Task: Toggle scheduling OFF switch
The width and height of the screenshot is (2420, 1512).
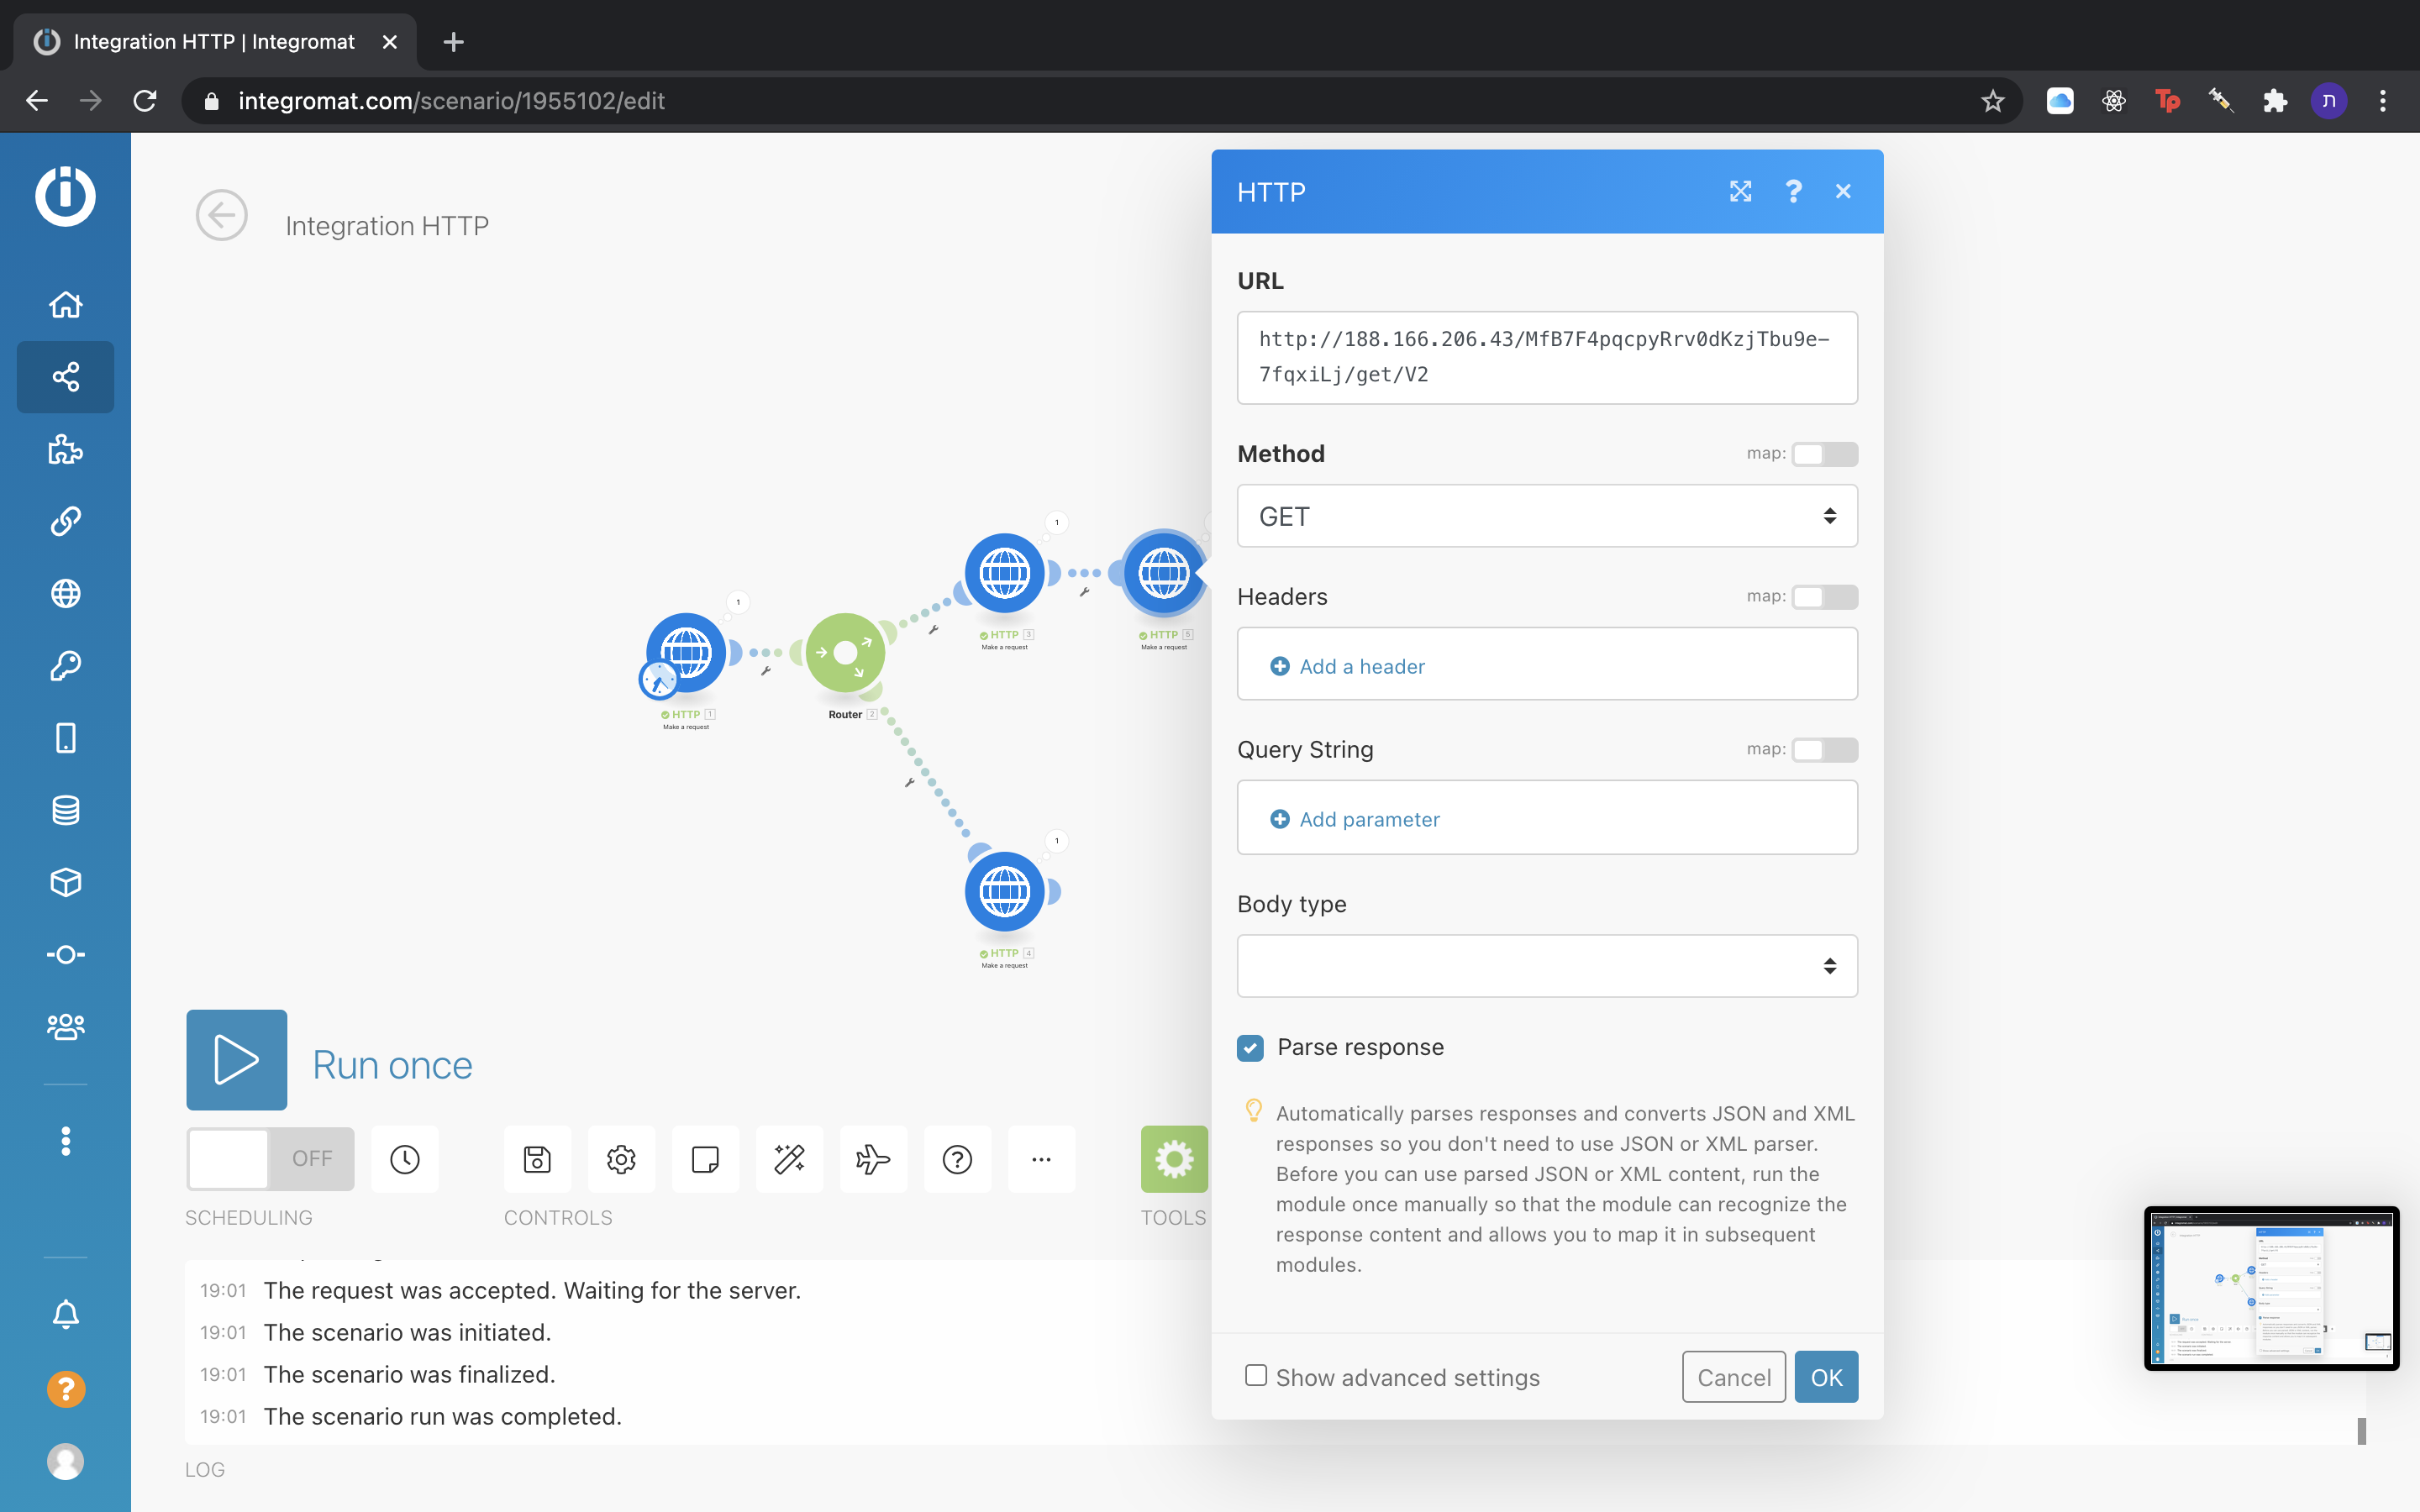Action: 270,1159
